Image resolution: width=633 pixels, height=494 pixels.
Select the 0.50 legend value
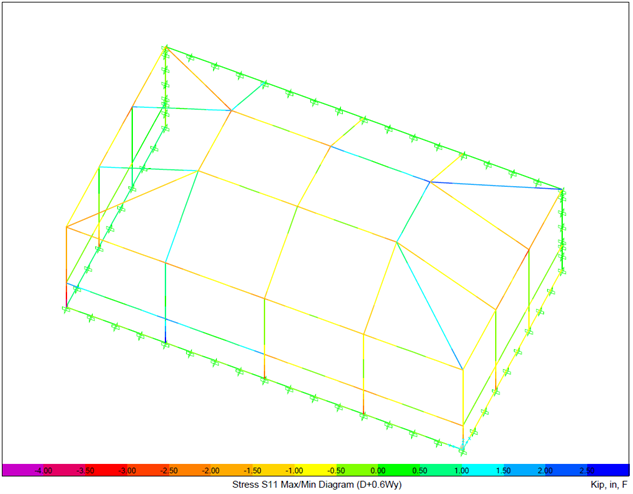pos(420,471)
